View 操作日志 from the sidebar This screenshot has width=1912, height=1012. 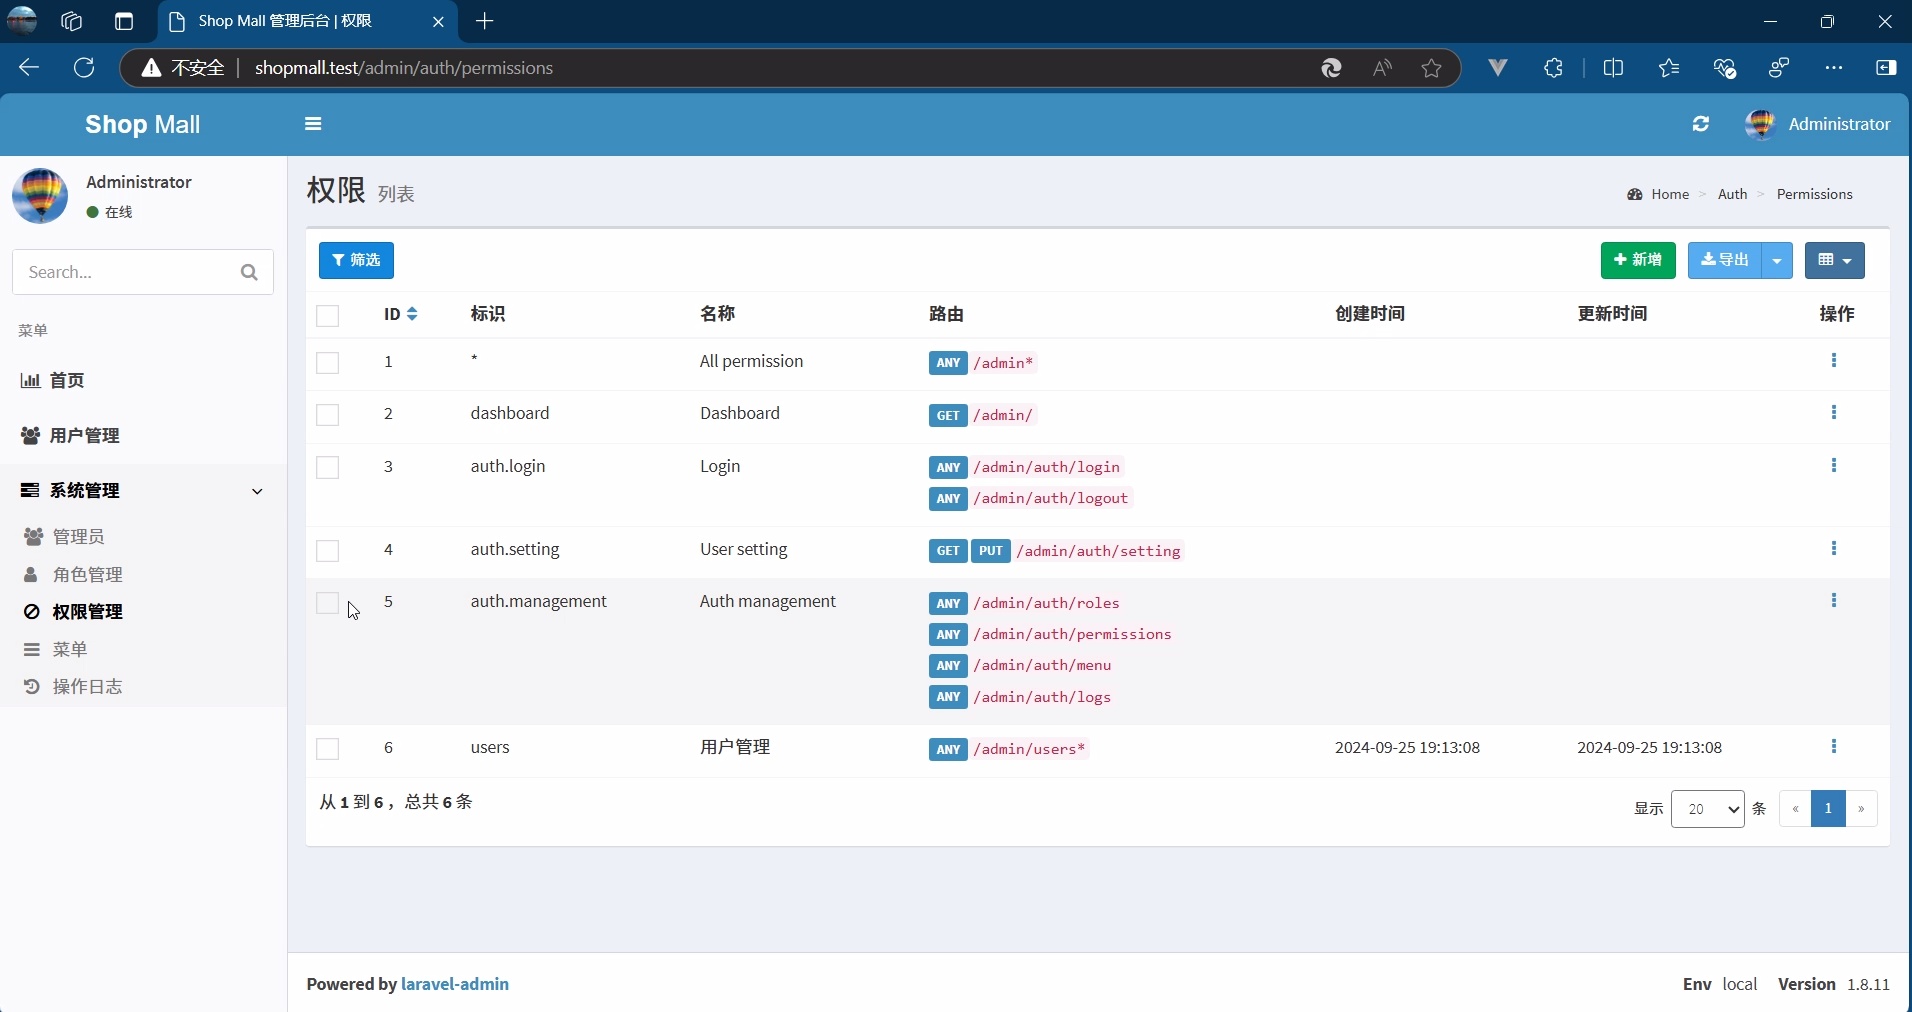[88, 688]
